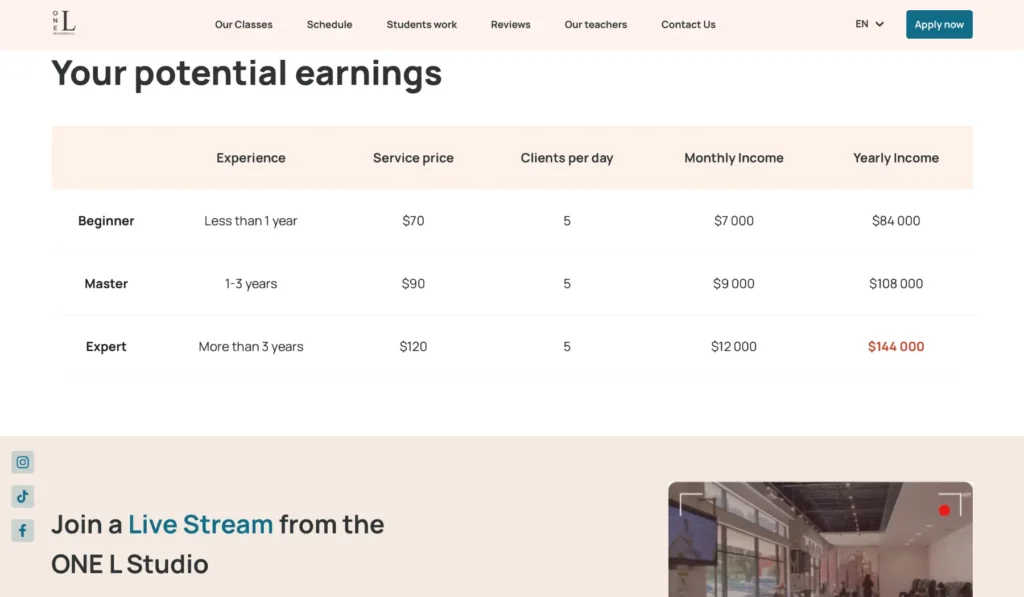Expand the EN language dropdown

point(869,24)
